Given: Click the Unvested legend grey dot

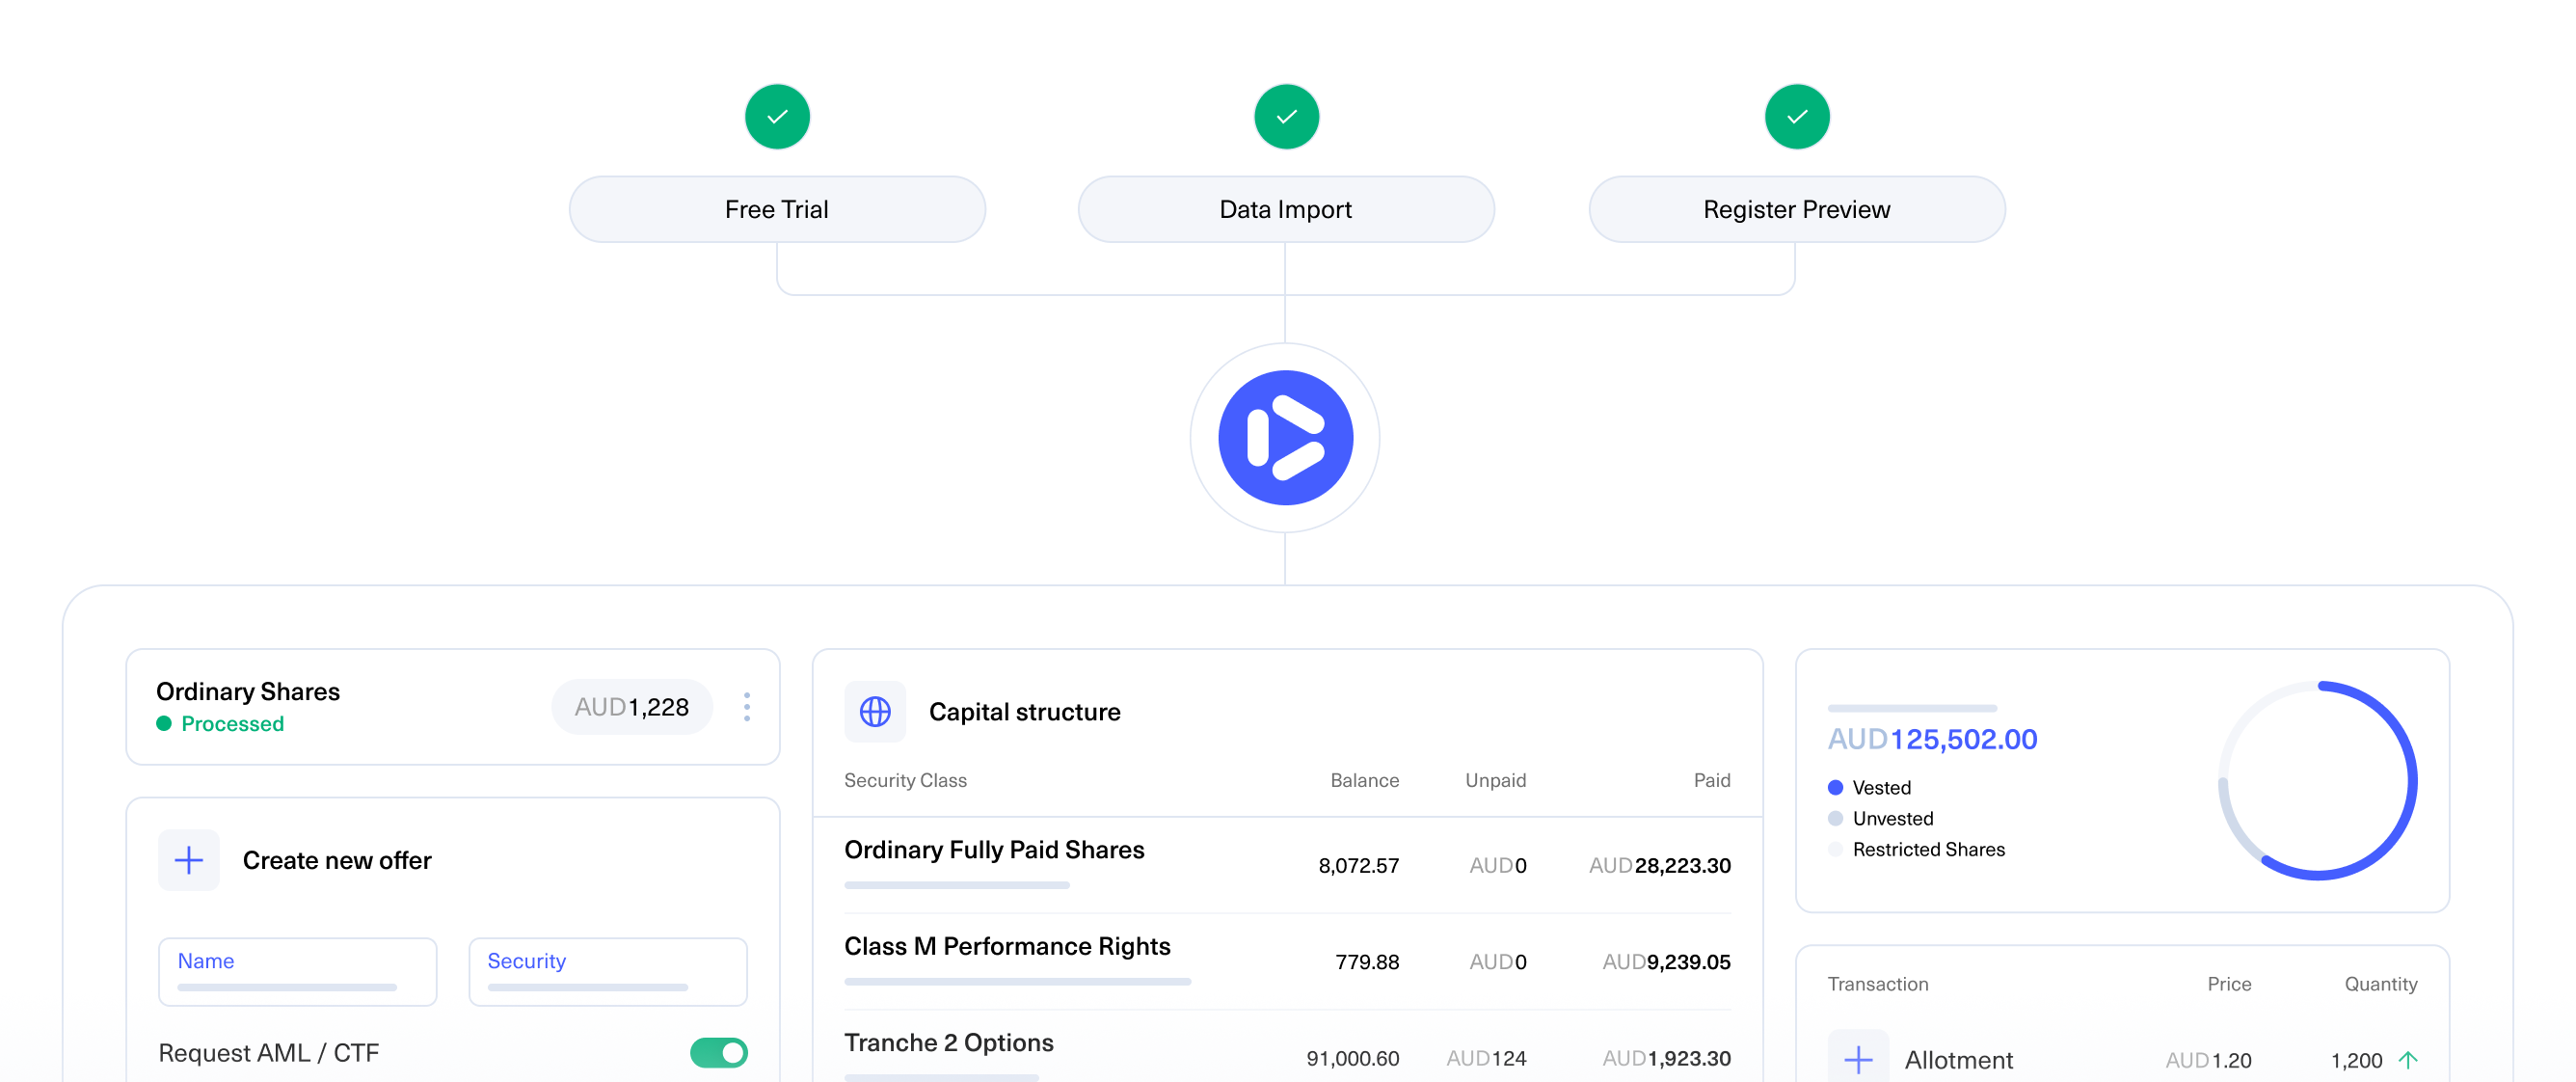Looking at the screenshot, I should tap(1836, 818).
